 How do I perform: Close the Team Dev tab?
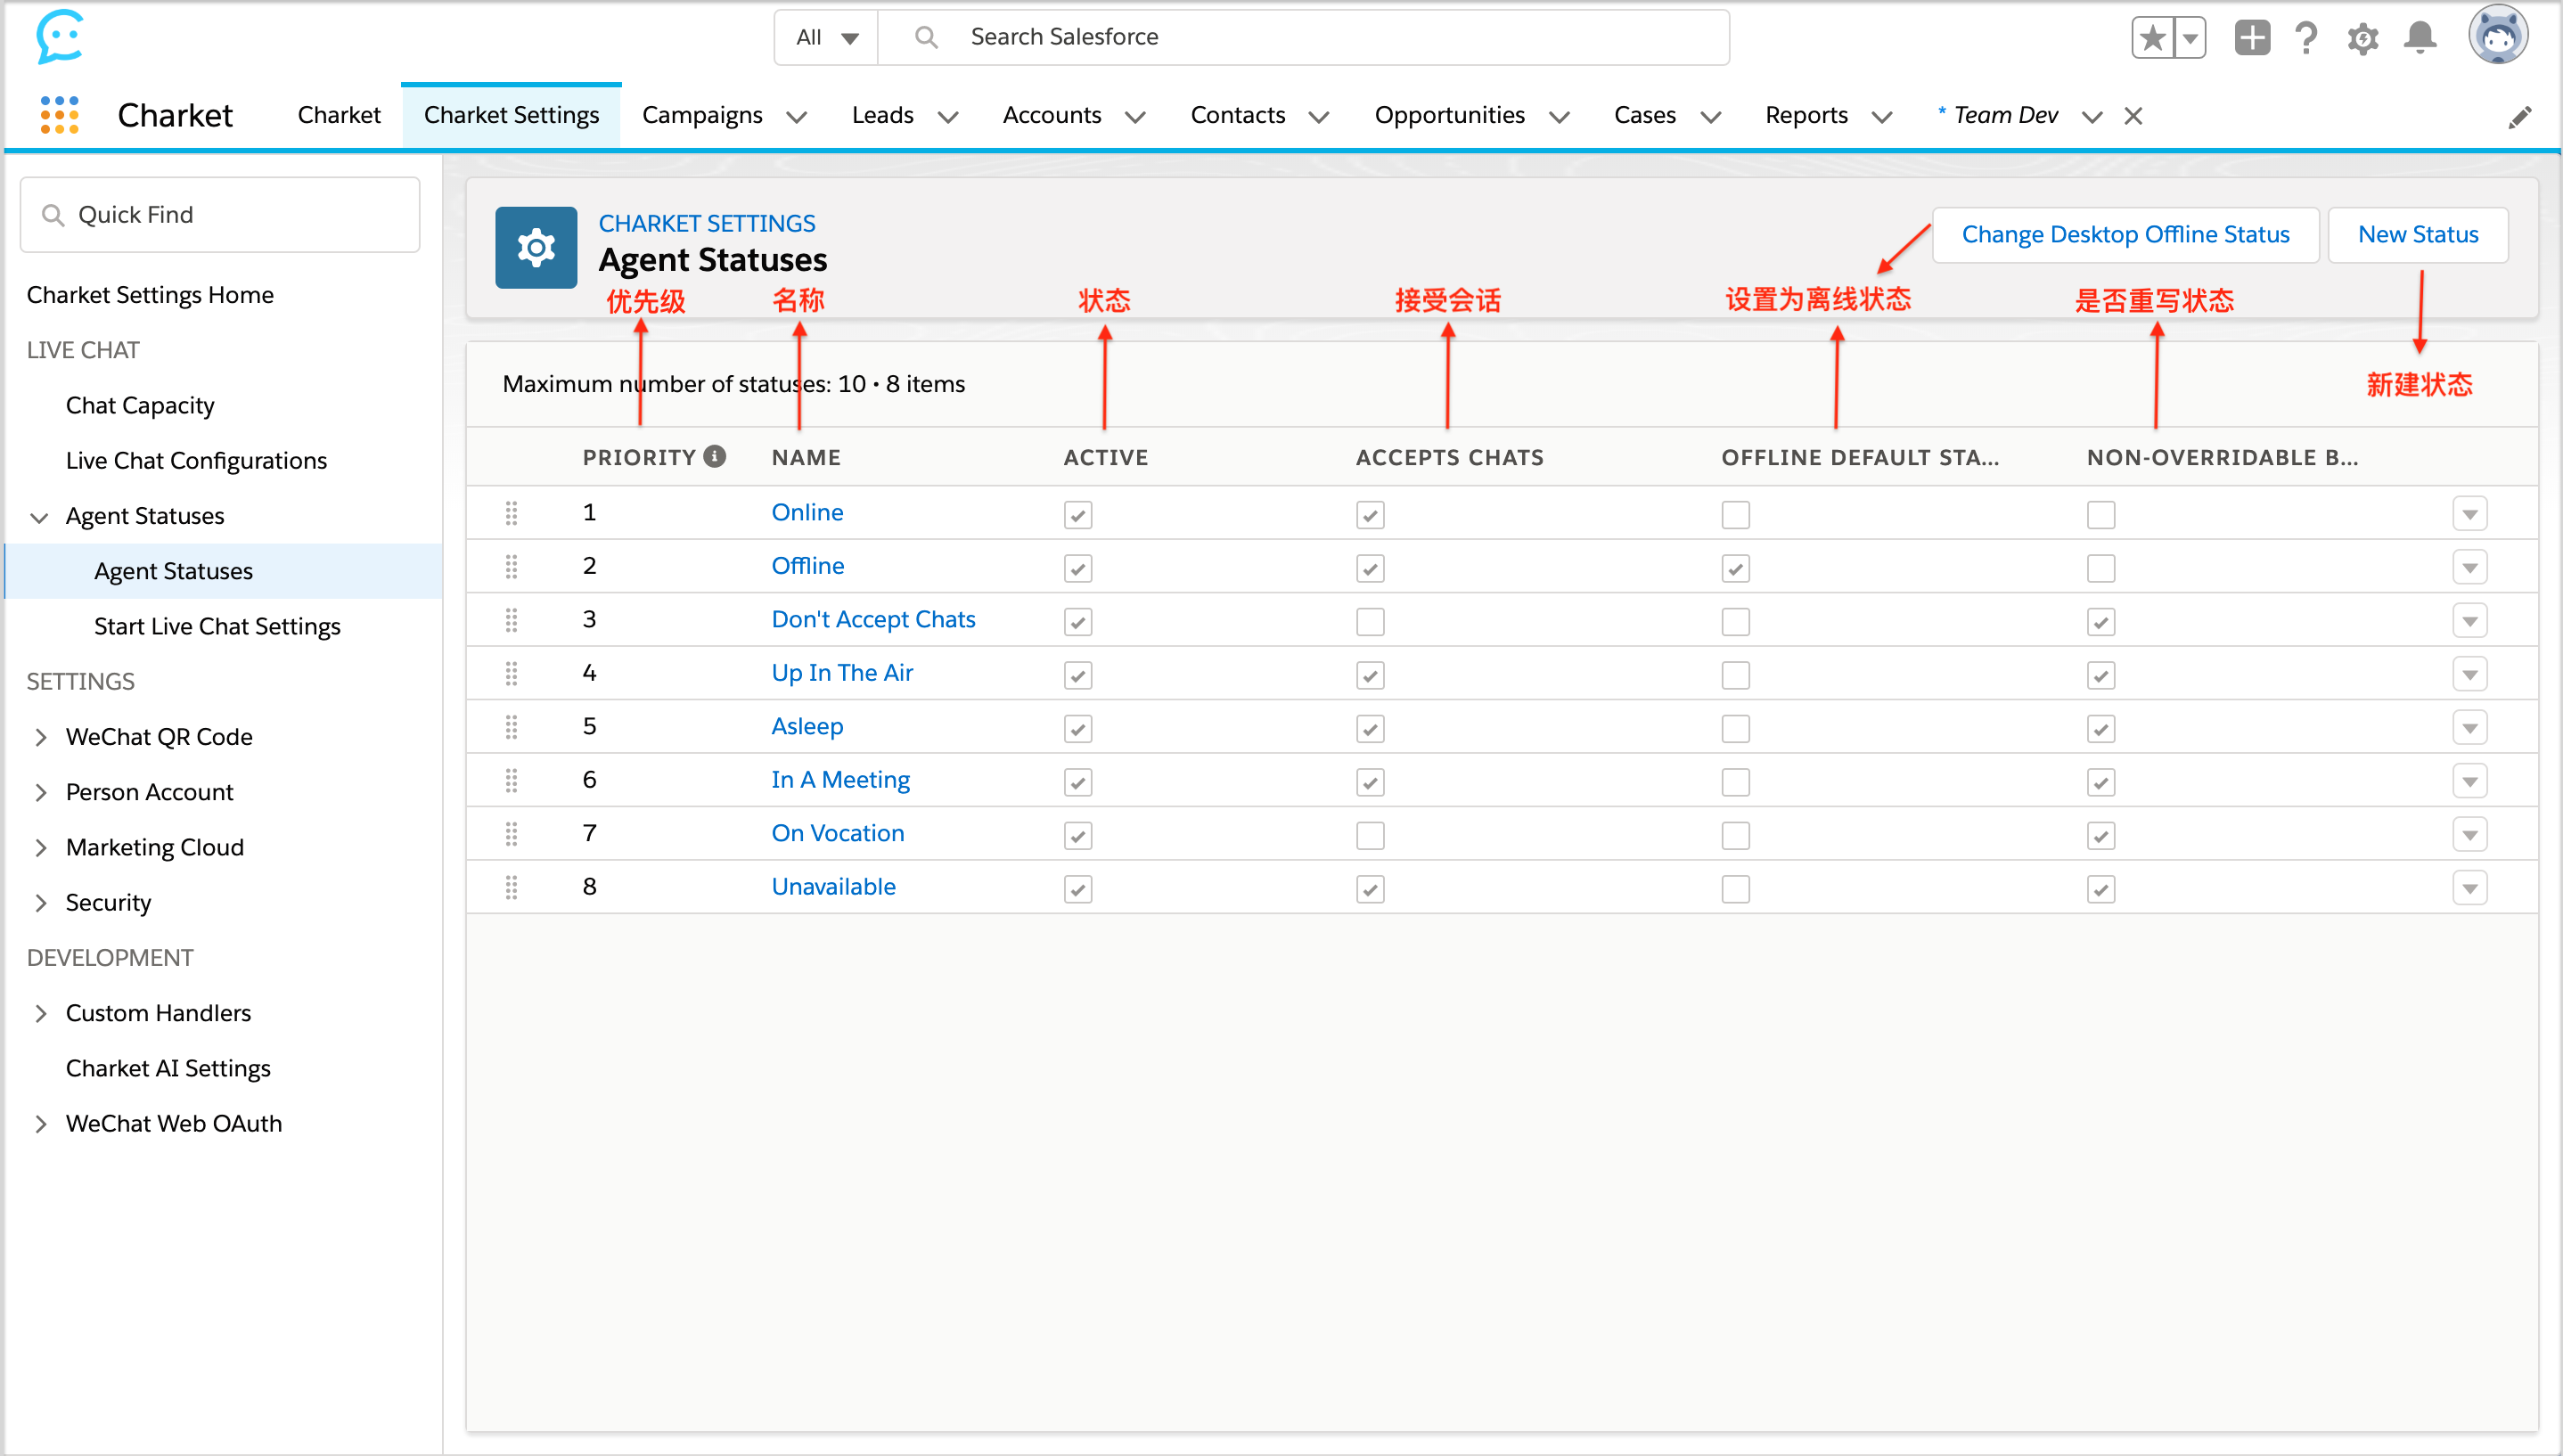coord(2133,116)
